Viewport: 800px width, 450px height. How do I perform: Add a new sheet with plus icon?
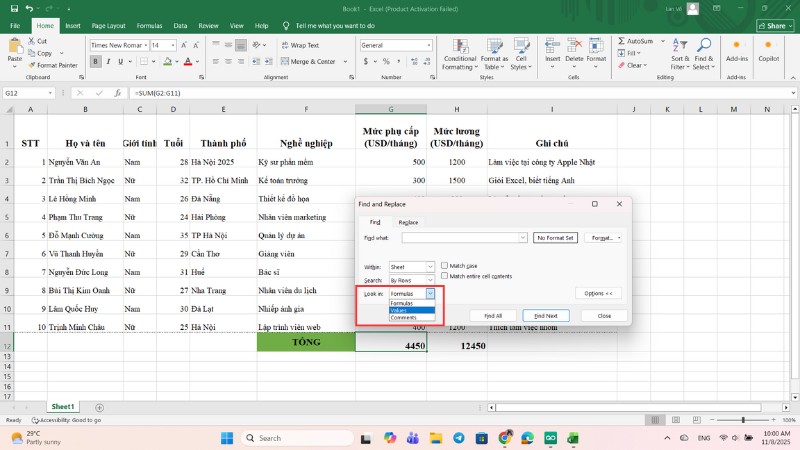point(99,407)
